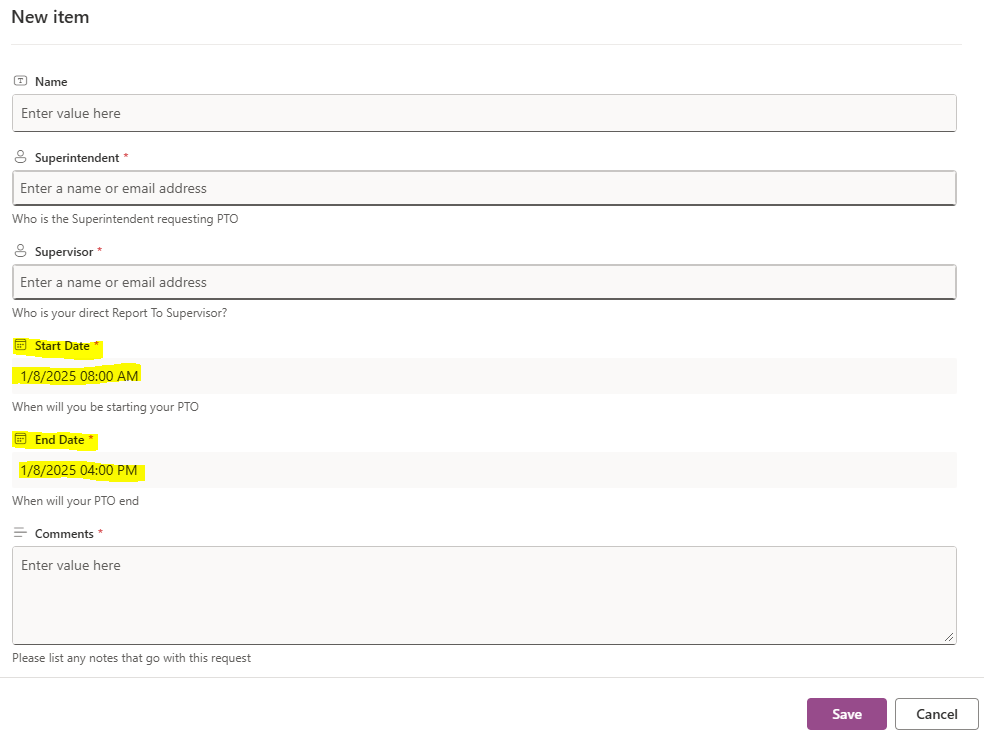Image resolution: width=984 pixels, height=742 pixels.
Task: Click inside the Comments text area
Action: pyautogui.click(x=484, y=595)
